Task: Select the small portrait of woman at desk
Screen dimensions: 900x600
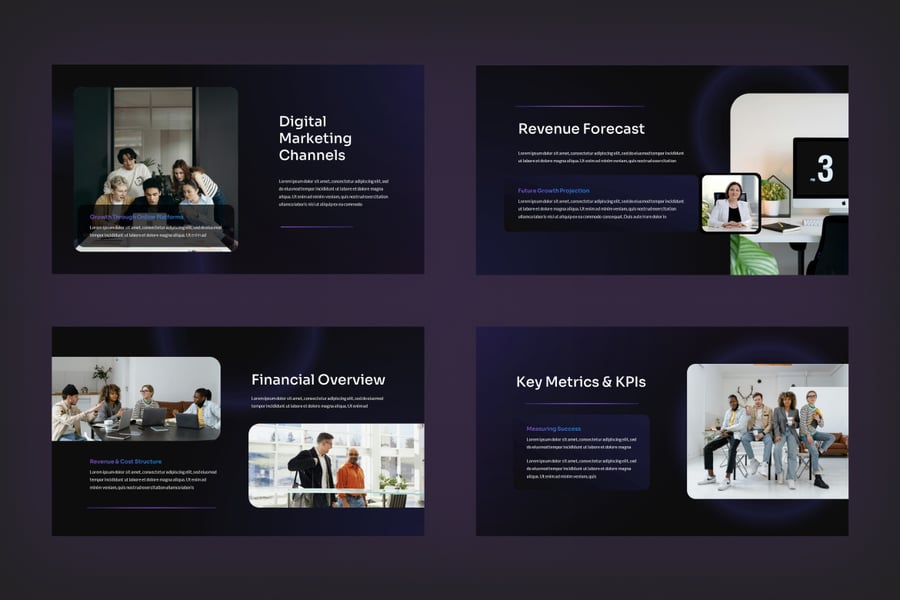Action: [730, 203]
